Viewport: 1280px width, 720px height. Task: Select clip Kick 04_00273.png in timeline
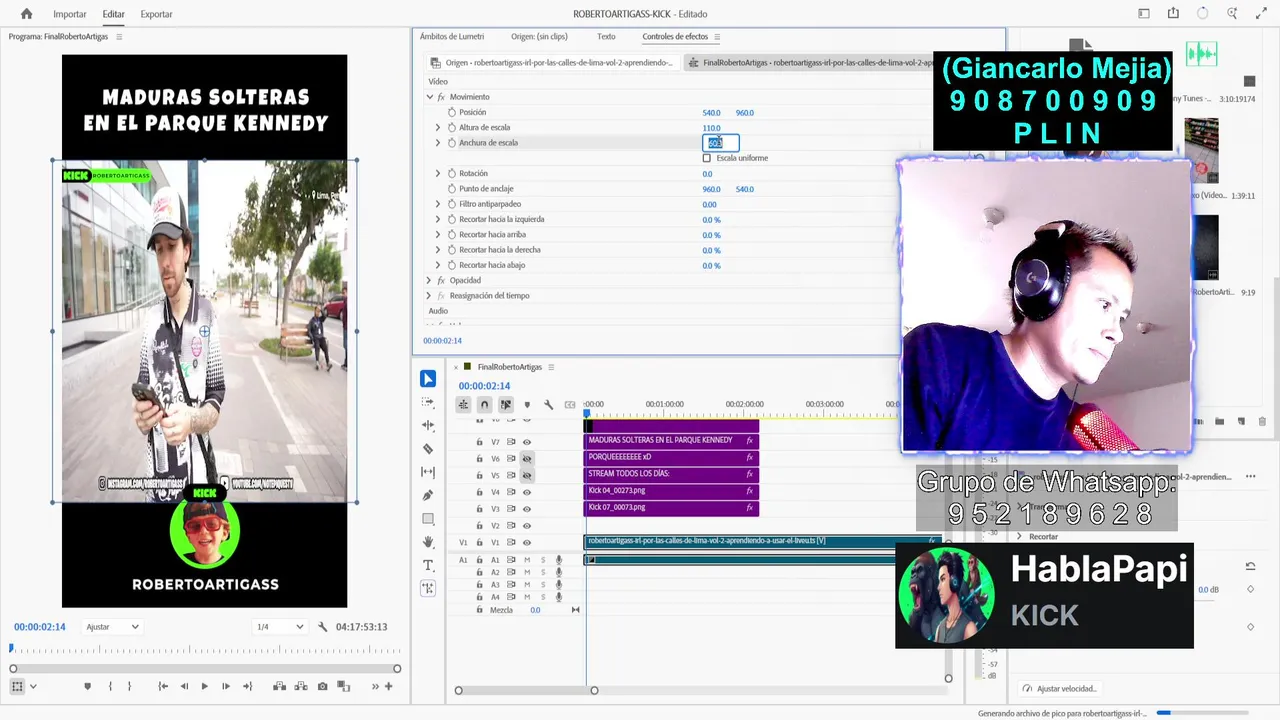[x=671, y=492]
